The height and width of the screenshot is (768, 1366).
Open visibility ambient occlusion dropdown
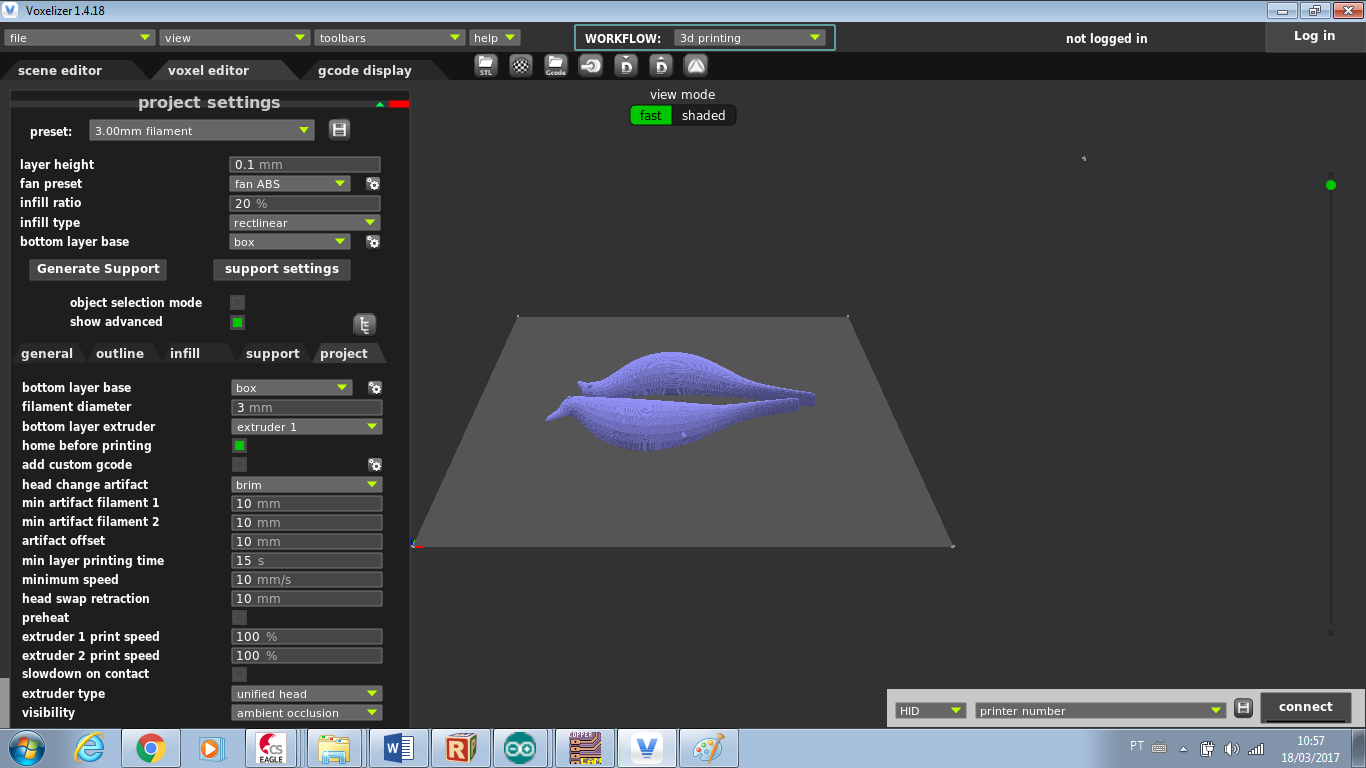[x=307, y=713]
